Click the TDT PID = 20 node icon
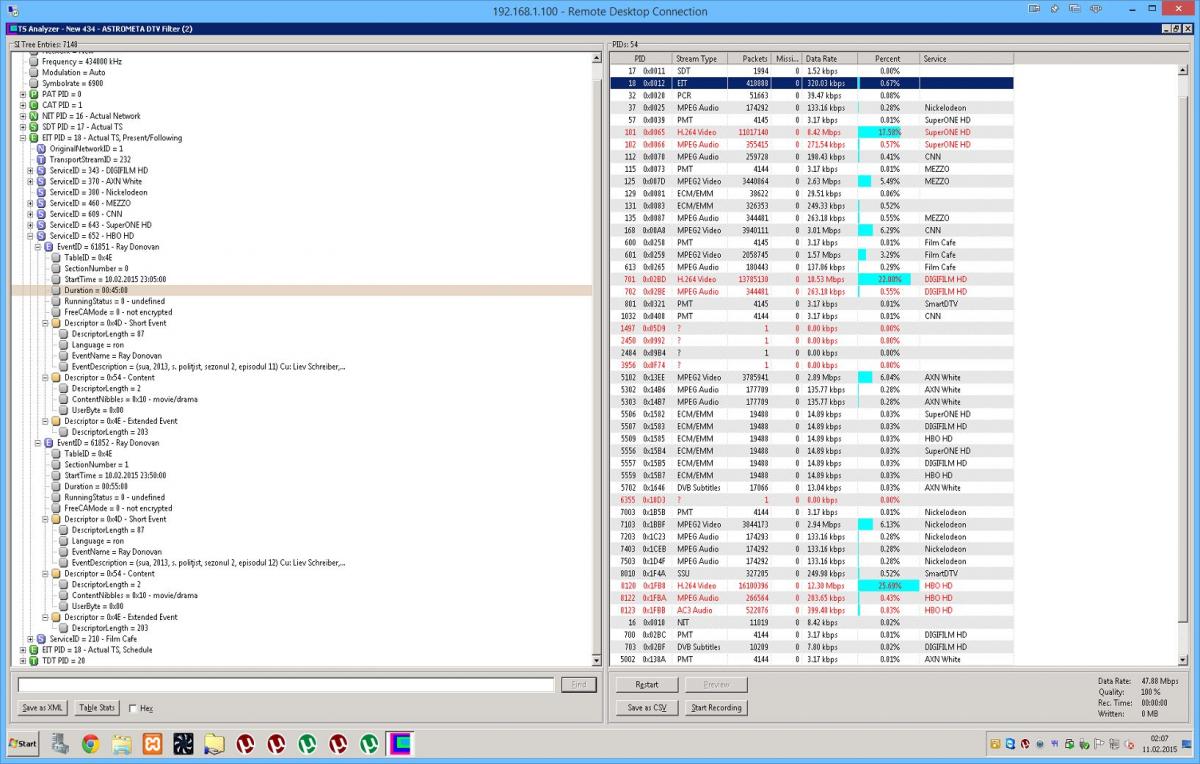 [x=33, y=661]
